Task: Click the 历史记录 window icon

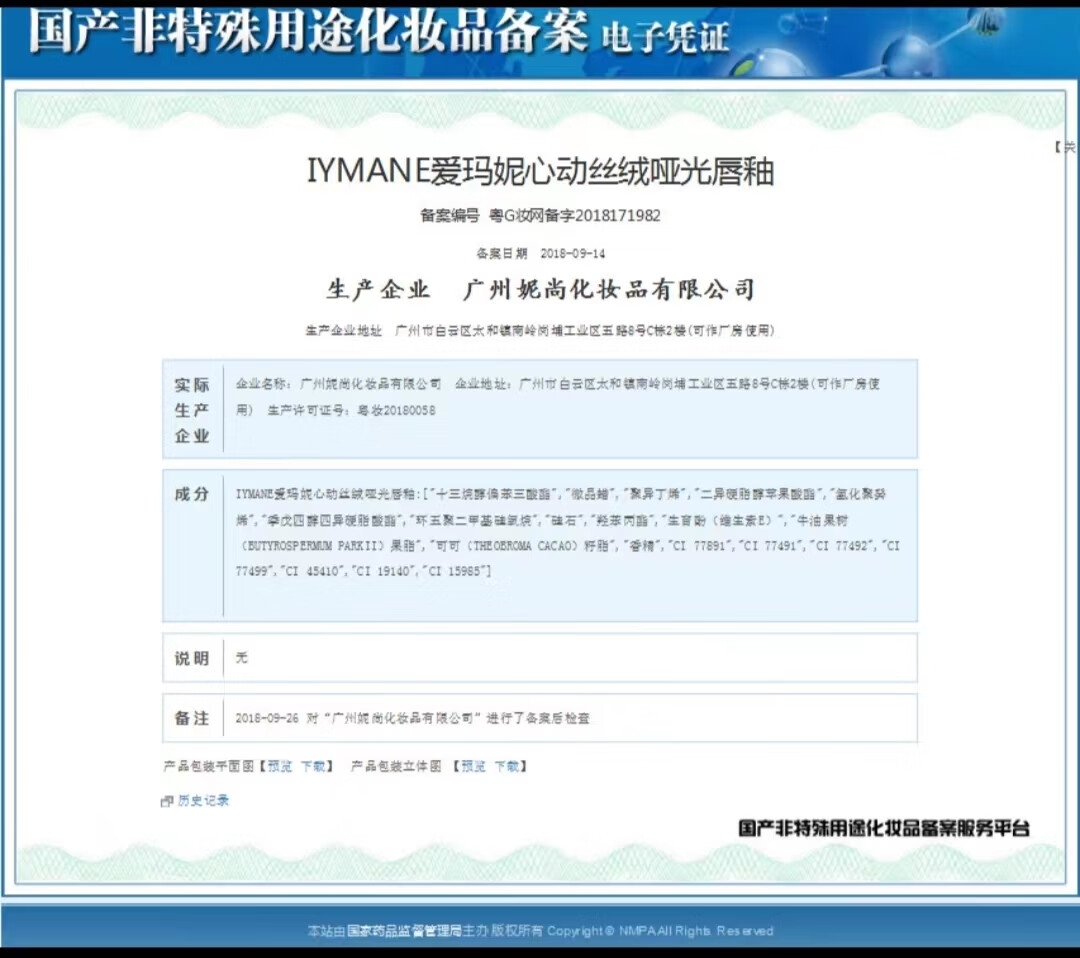Action: point(167,801)
